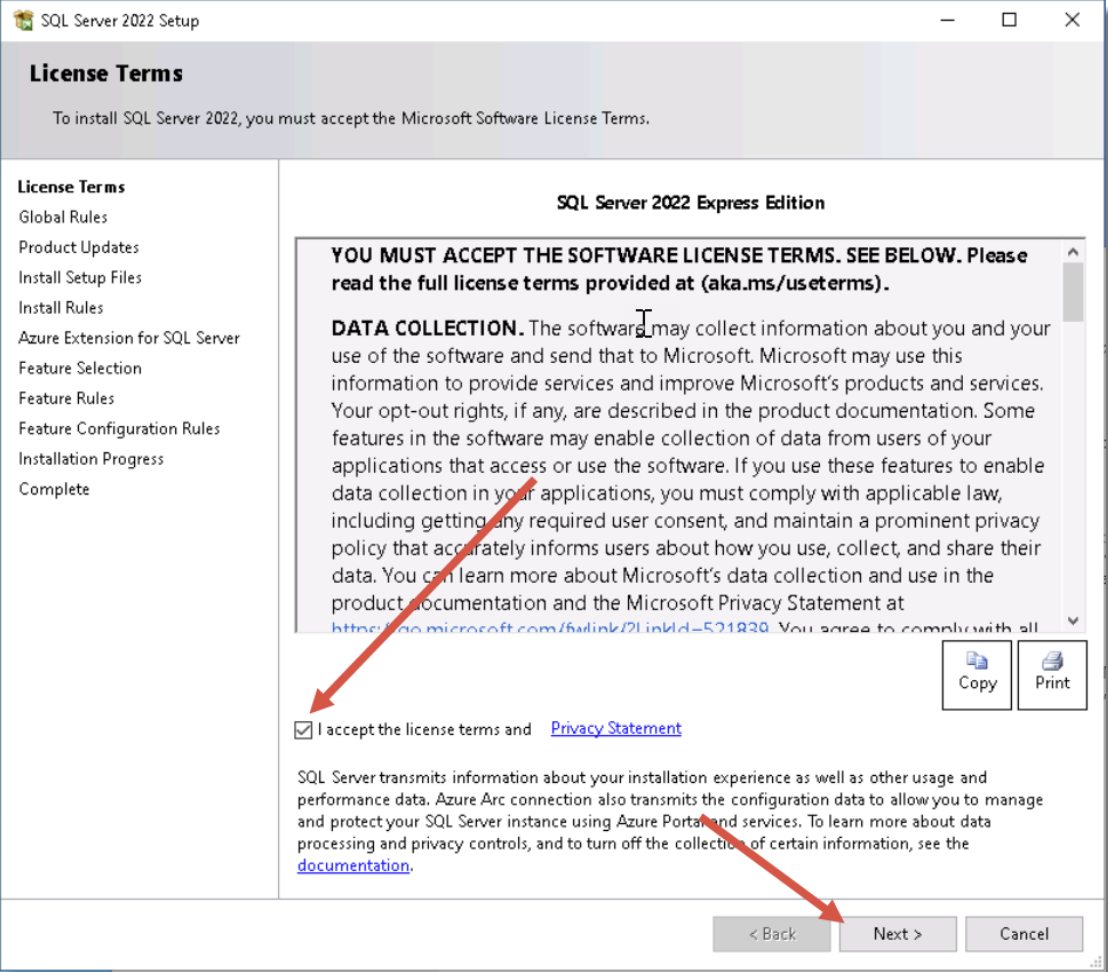
Task: Click the 'DATA COLLECTION.' bold text in license
Action: point(428,328)
